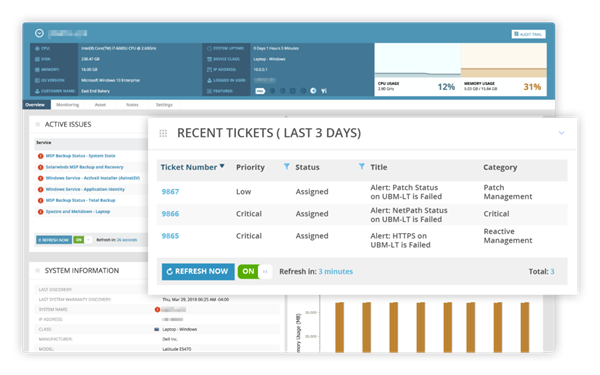Screen dimensions: 600x375
Task: Click the Customer Name person icon
Action: pos(37,91)
